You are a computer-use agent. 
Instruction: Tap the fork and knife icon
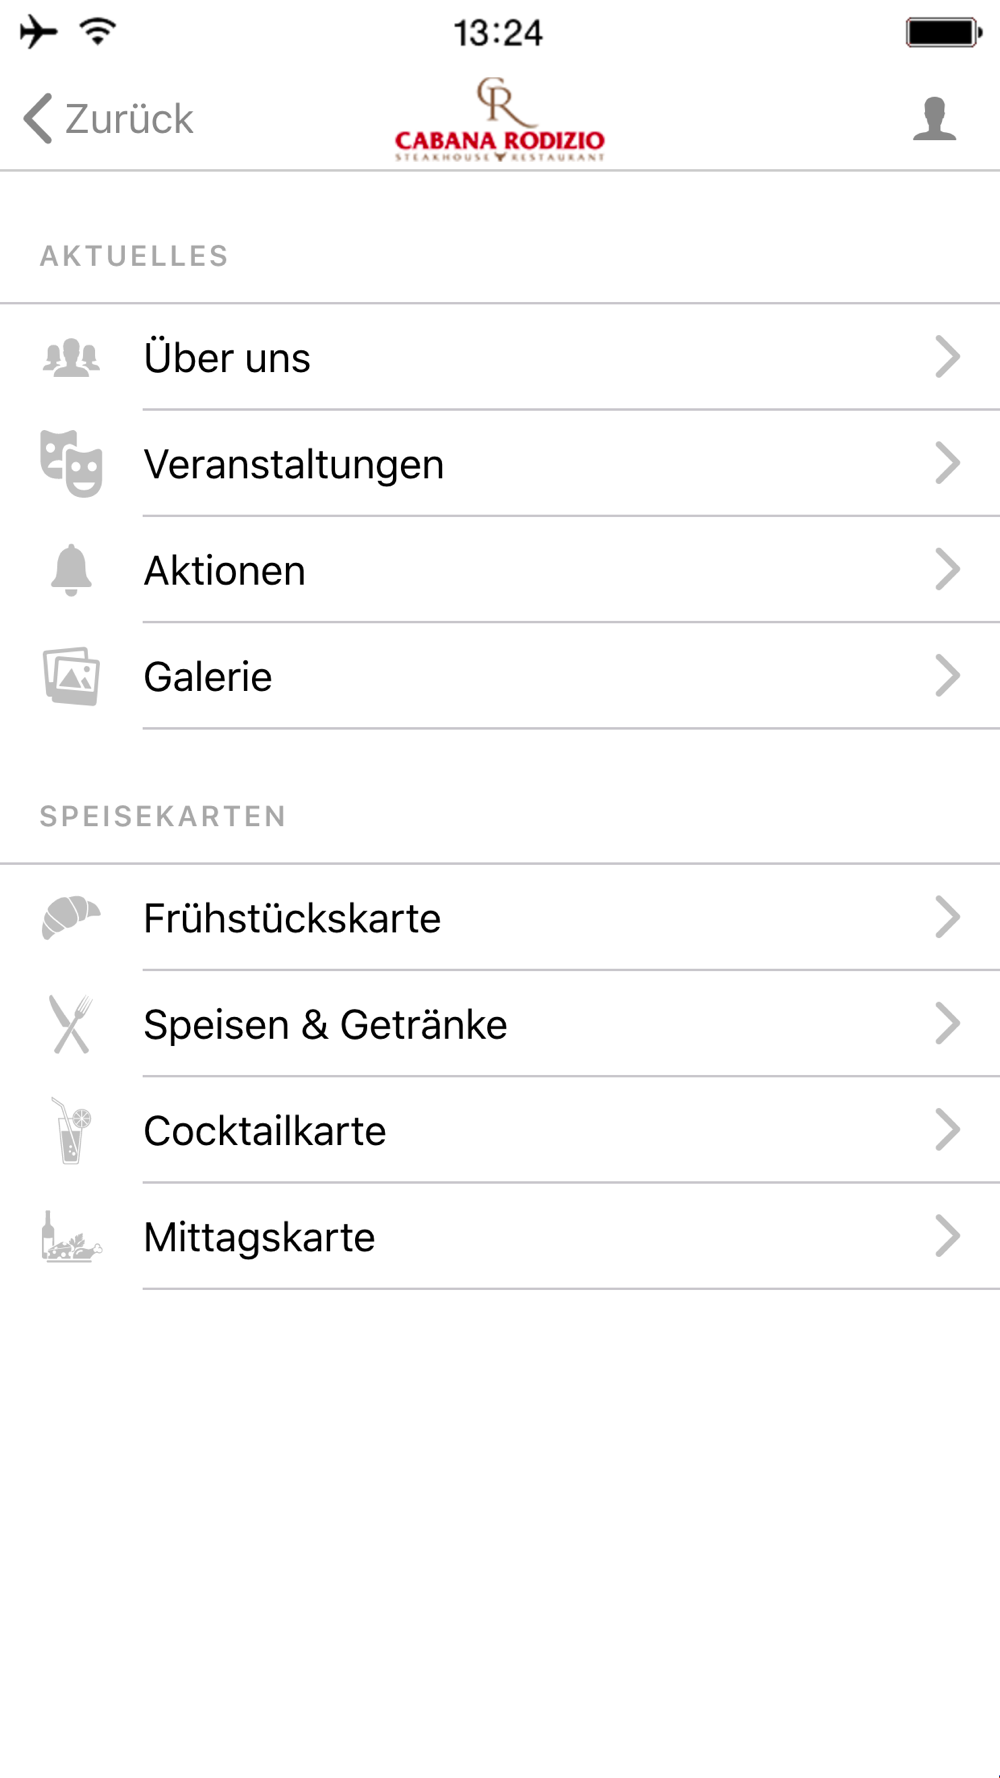[71, 1024]
